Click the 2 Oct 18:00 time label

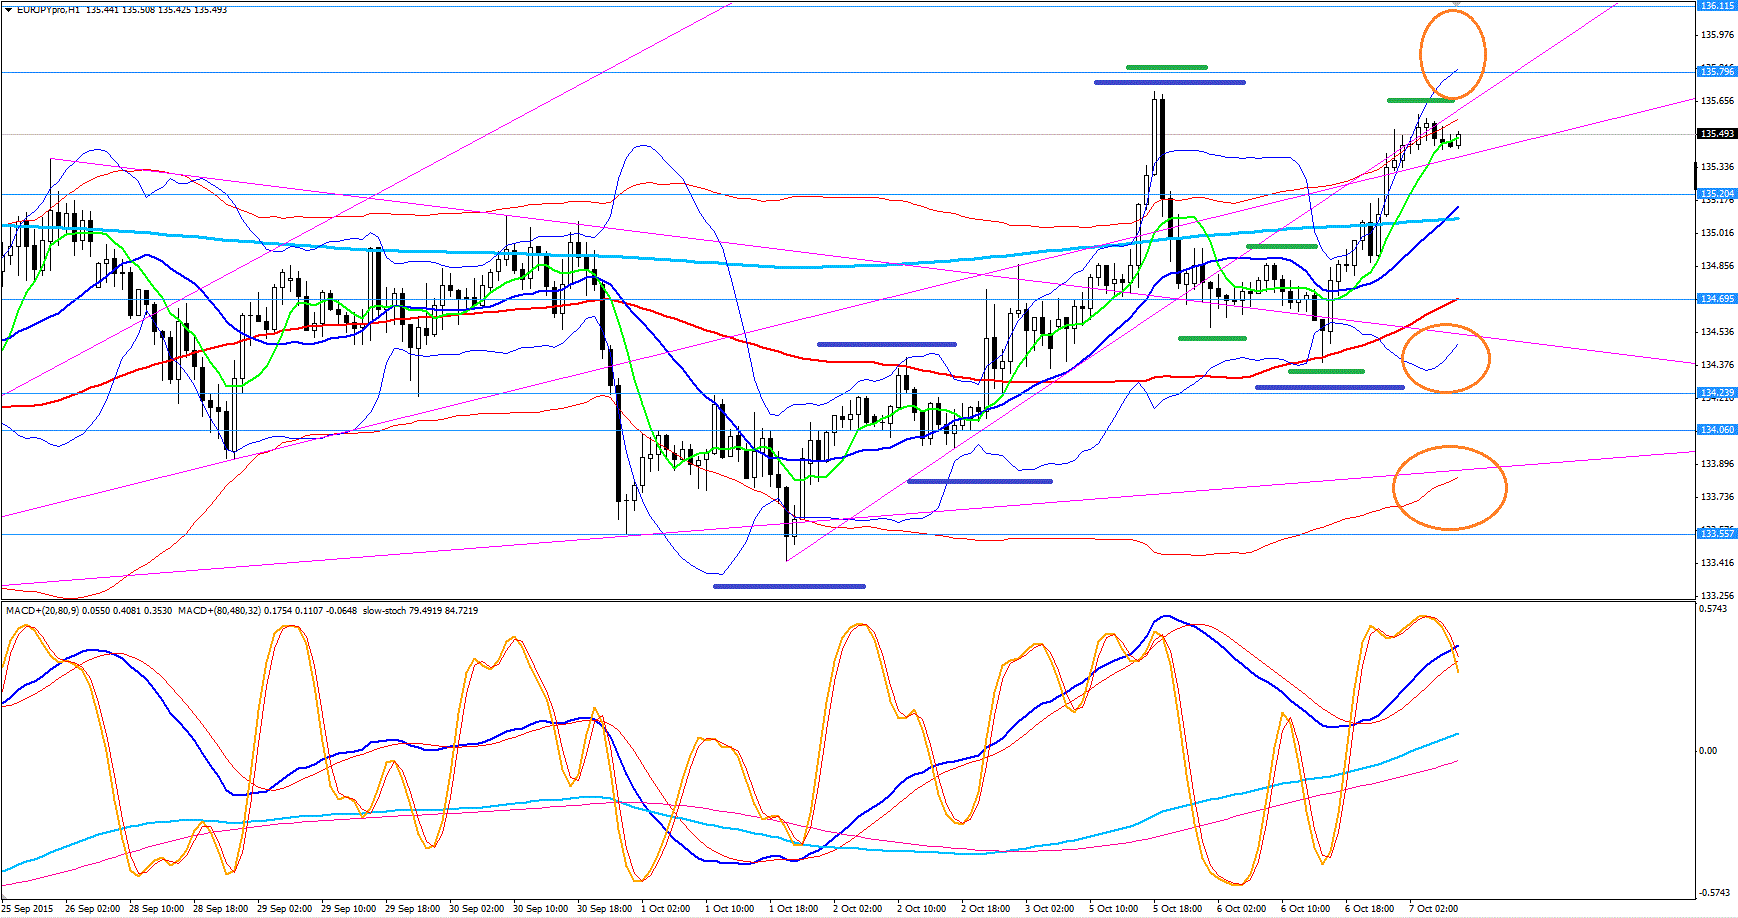[985, 909]
